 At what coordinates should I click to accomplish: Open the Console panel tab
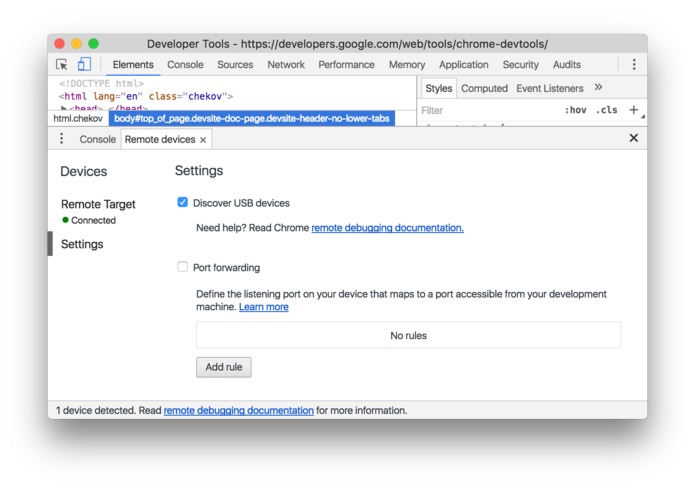tap(185, 65)
